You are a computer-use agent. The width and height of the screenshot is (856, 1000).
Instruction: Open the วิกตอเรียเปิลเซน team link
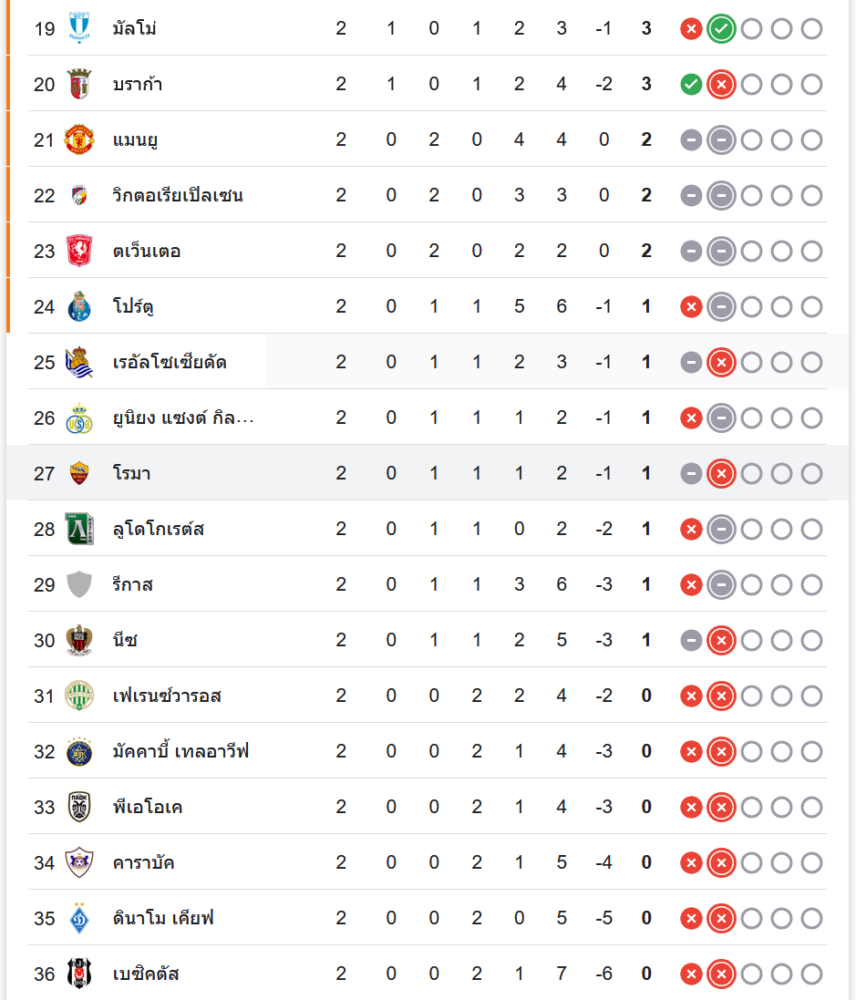pyautogui.click(x=178, y=195)
